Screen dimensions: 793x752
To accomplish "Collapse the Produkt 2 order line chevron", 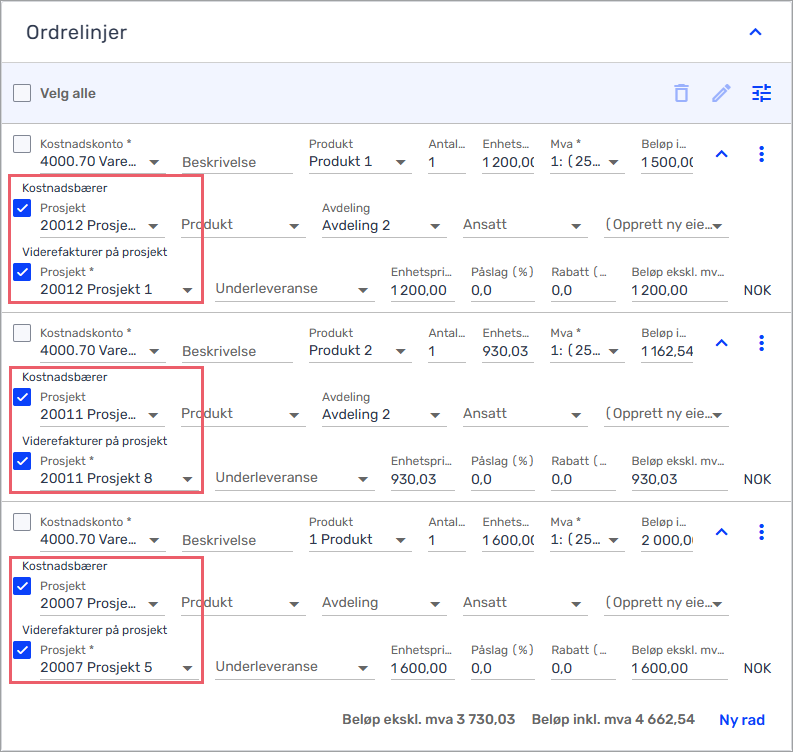I will point(722,343).
